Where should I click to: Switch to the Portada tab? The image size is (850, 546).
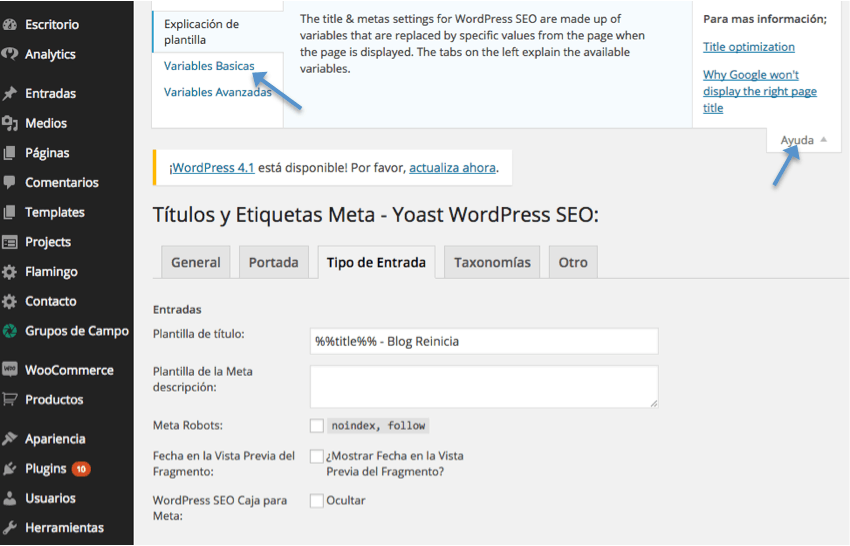point(273,262)
